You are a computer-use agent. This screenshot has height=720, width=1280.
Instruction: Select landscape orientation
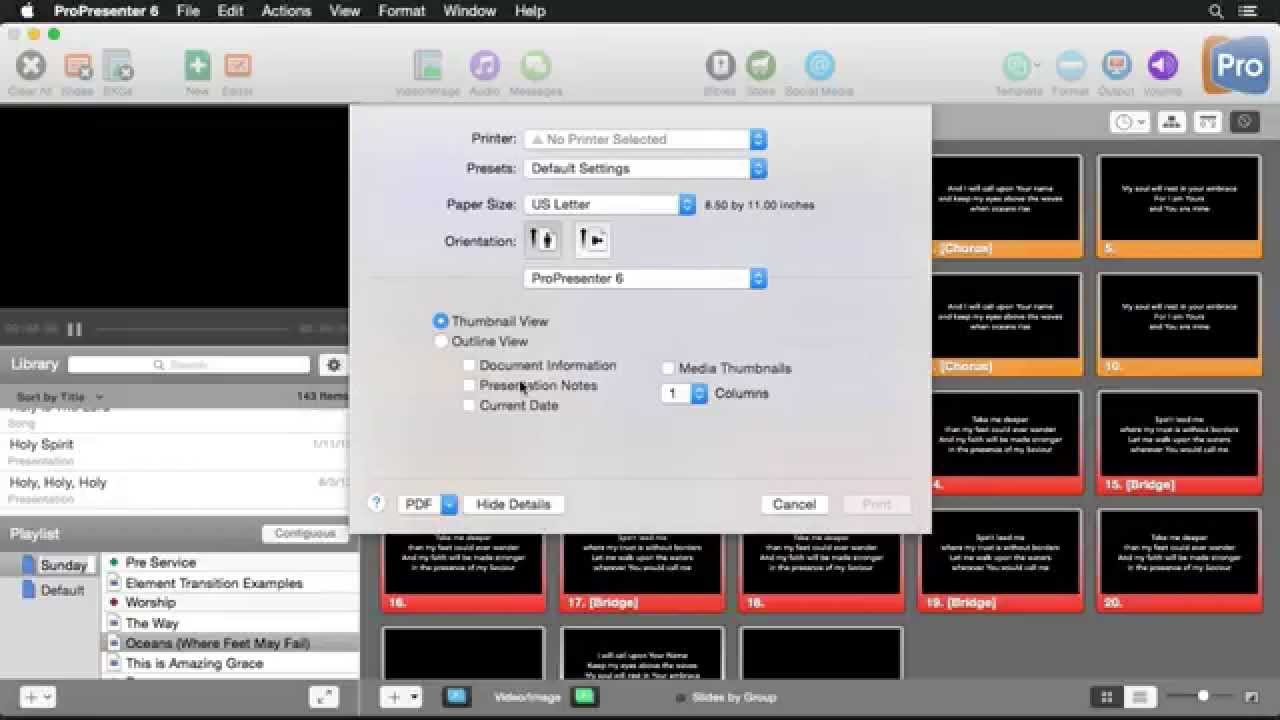tap(591, 240)
